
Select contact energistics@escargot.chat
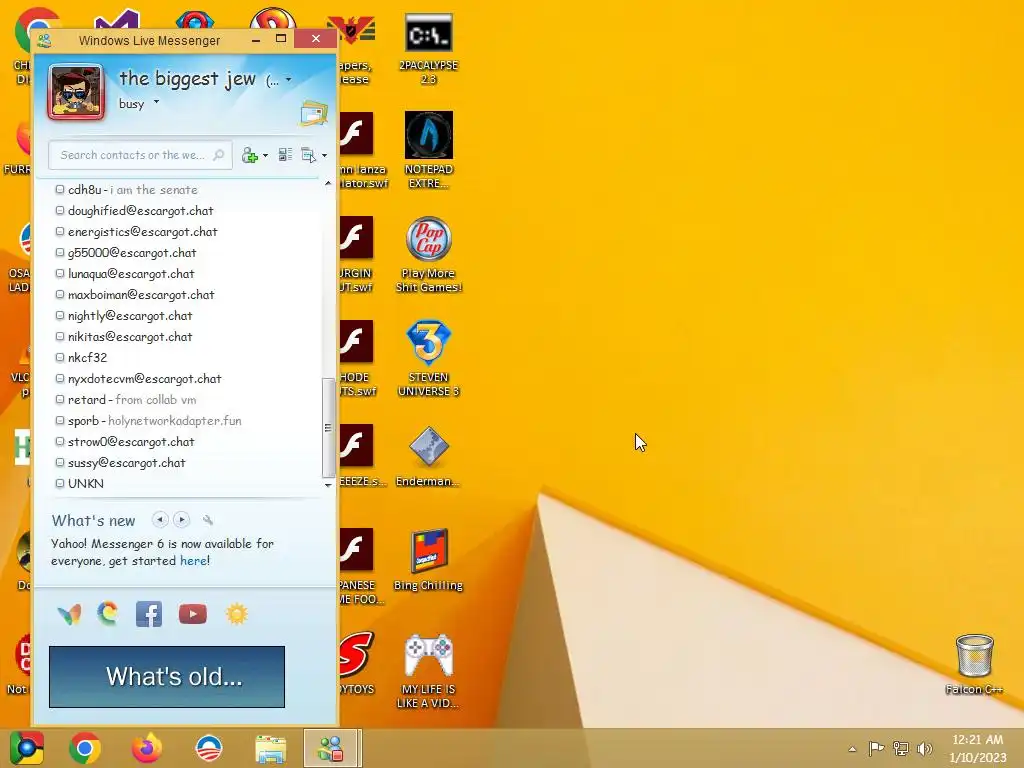pyautogui.click(x=136, y=232)
